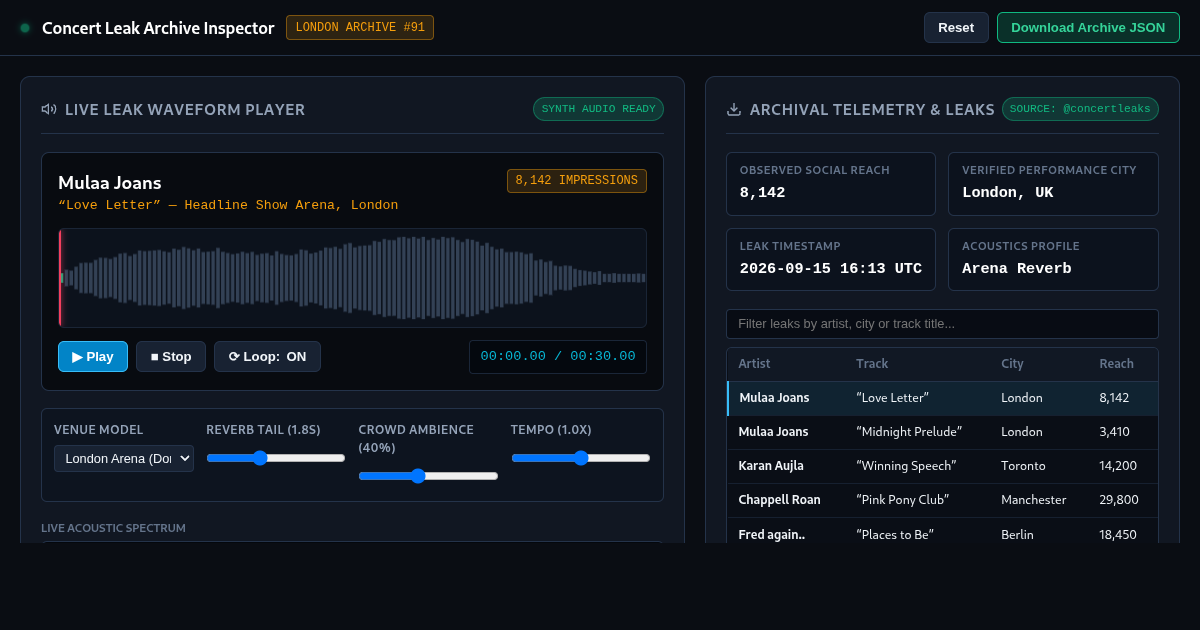Stop the audio with the Stop button
This screenshot has width=1200, height=630.
point(171,356)
